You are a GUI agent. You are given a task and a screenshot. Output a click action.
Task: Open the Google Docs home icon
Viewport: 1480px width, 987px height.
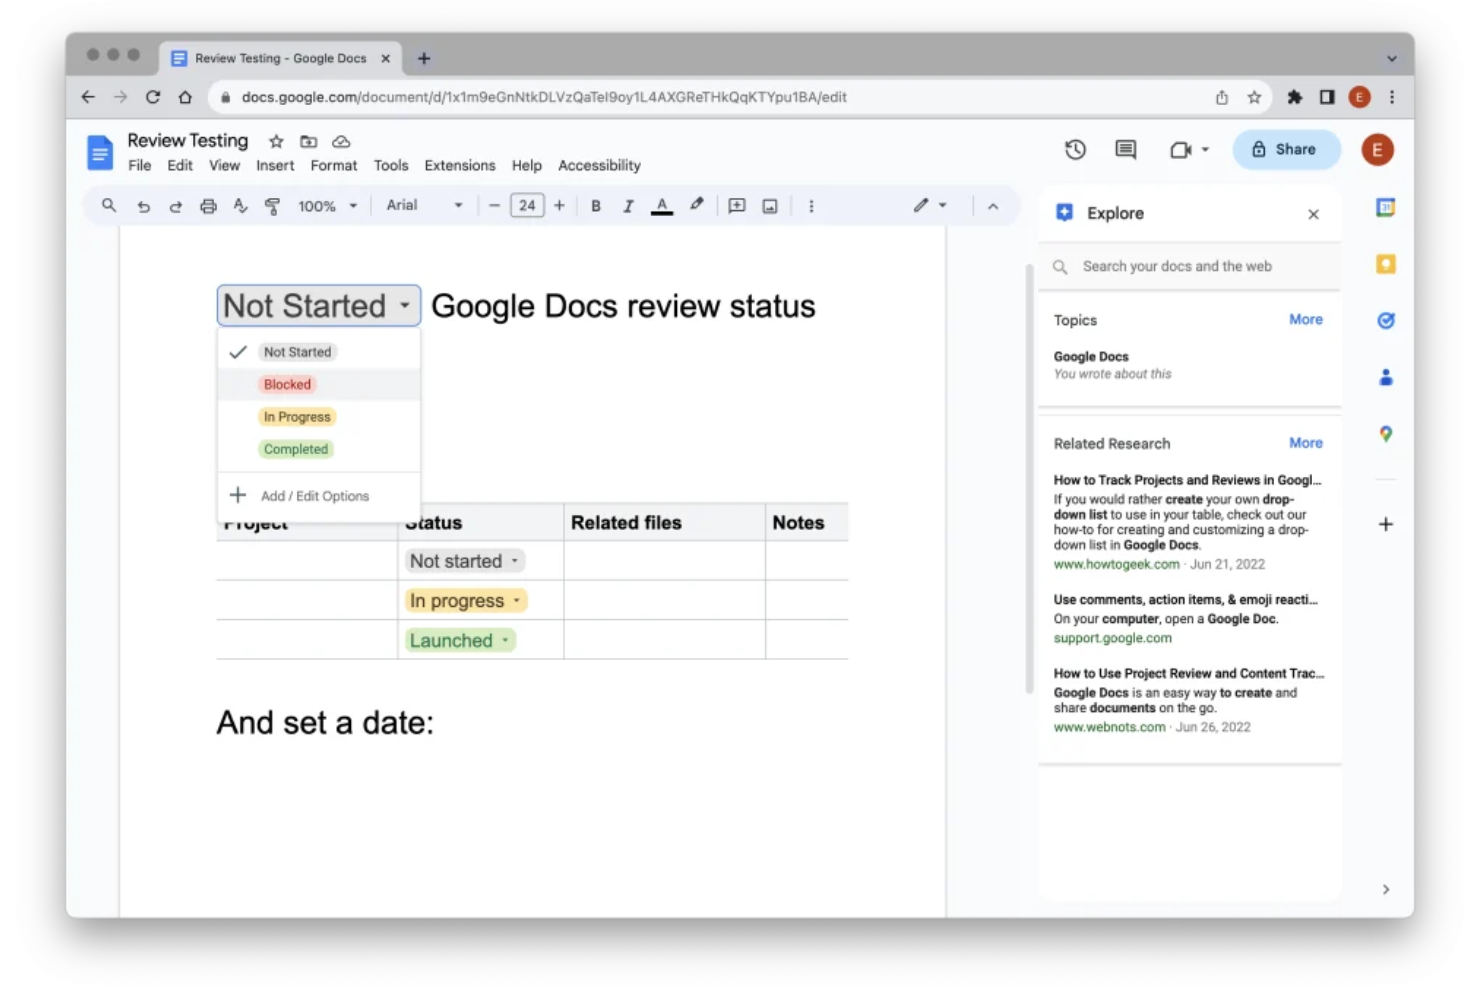tap(100, 152)
